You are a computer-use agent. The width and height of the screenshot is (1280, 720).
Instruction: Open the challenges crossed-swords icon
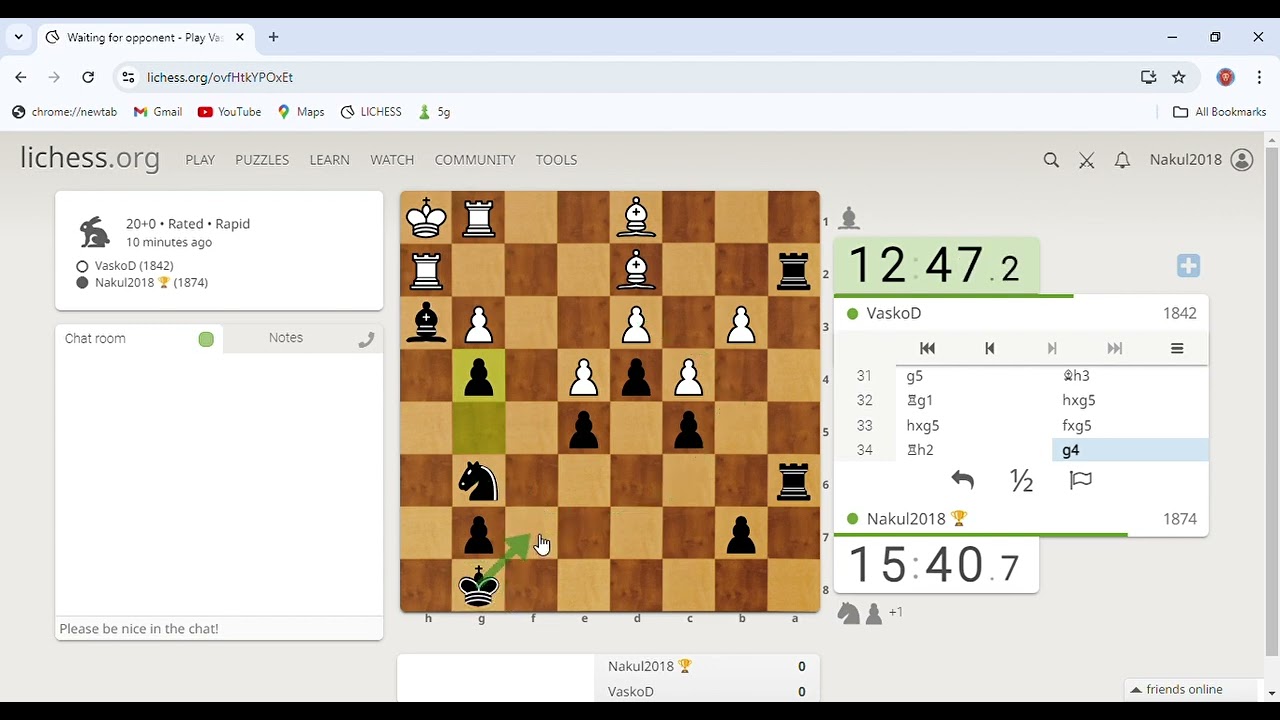(1087, 160)
